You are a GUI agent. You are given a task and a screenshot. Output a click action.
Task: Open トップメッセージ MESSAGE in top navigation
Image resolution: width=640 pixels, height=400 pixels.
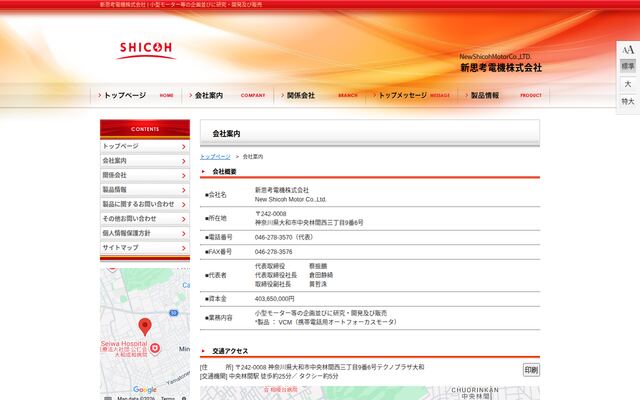pyautogui.click(x=411, y=96)
